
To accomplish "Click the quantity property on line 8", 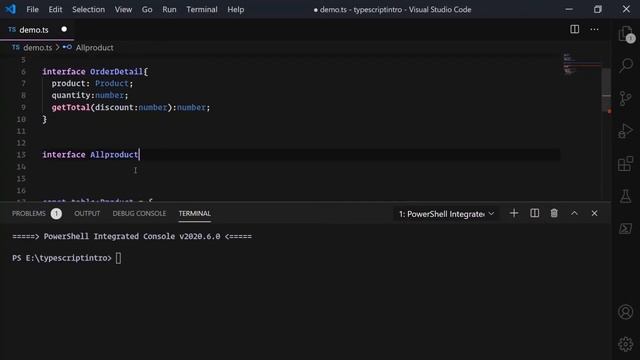I will click(71, 95).
